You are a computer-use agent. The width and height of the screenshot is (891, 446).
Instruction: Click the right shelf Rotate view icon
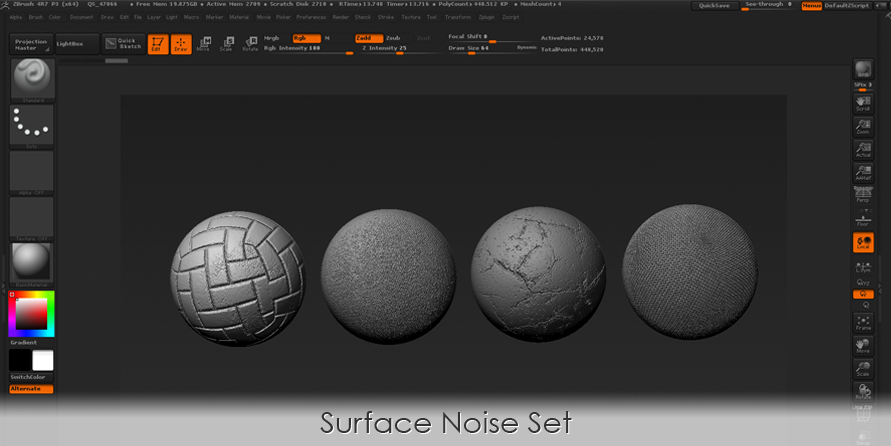[863, 391]
